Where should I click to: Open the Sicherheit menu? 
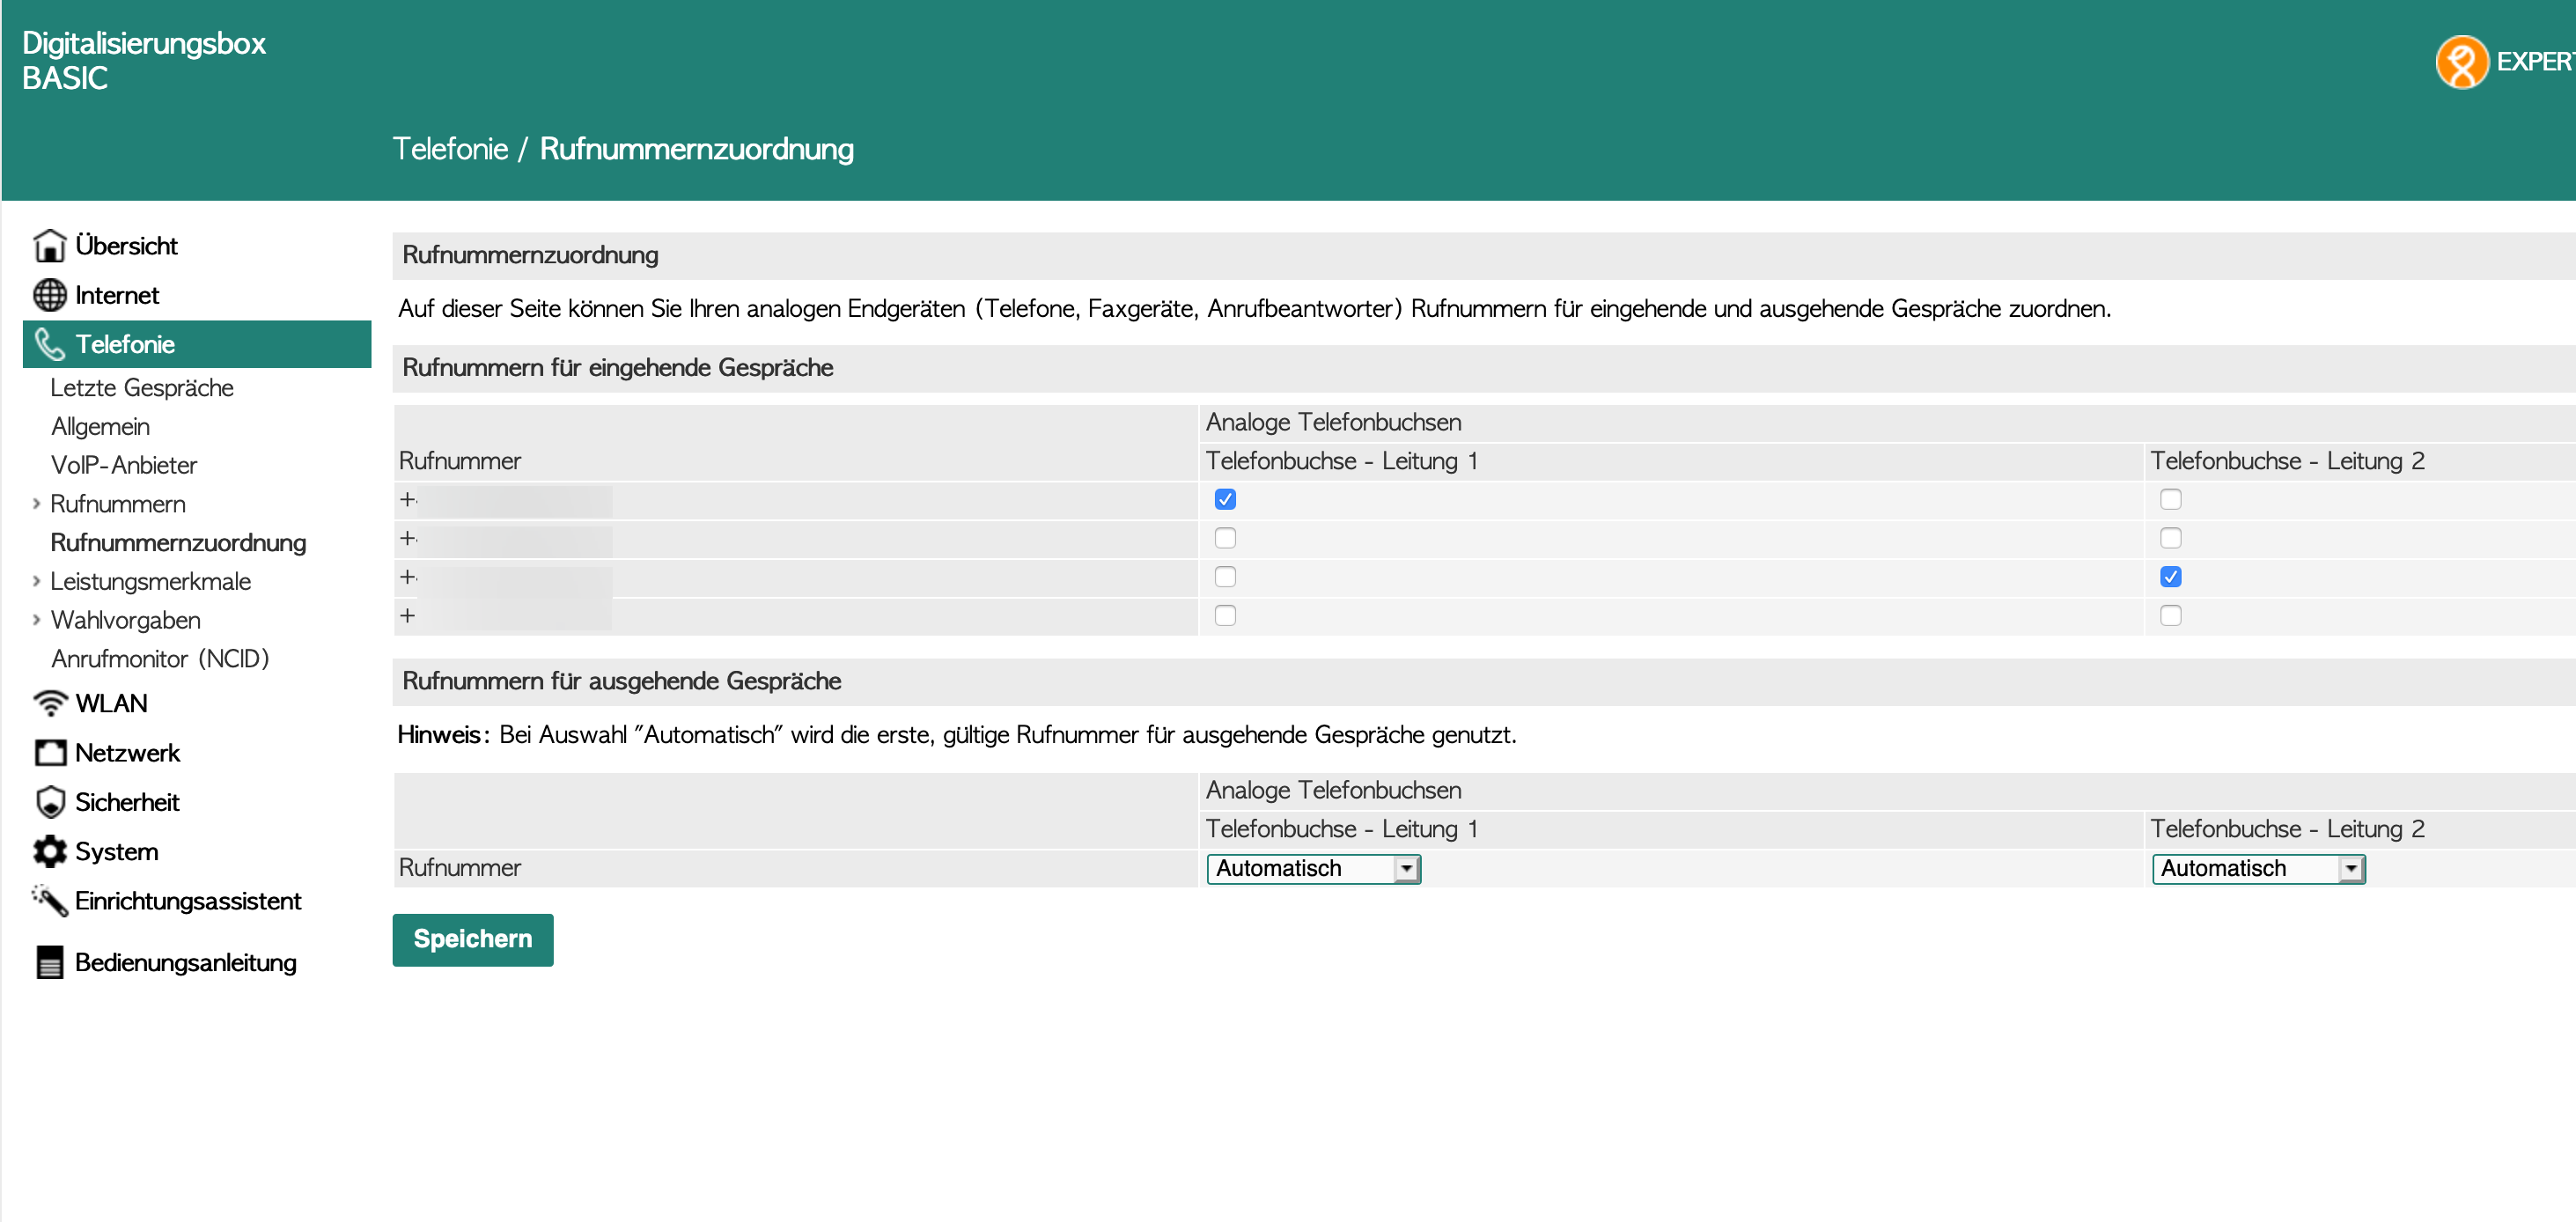point(127,802)
